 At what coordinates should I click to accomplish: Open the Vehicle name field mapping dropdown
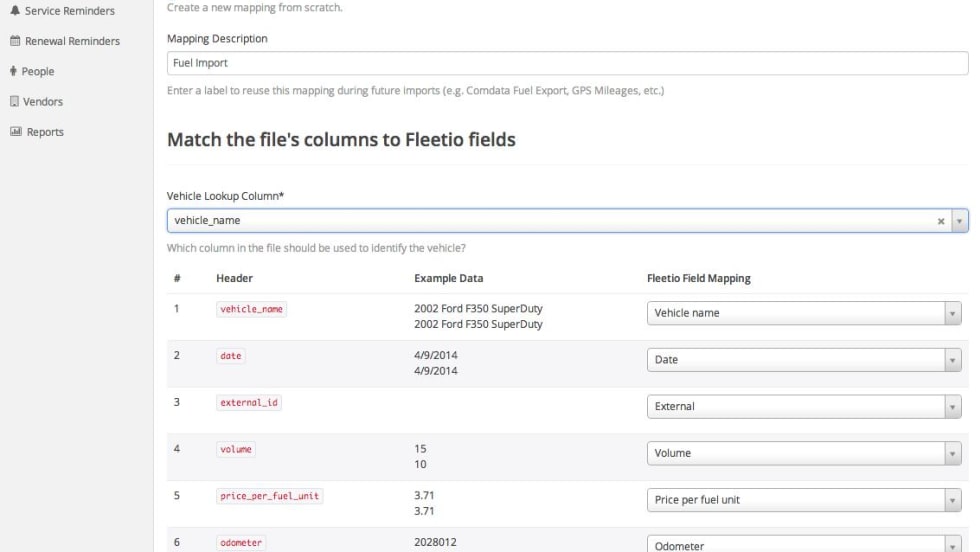[x=804, y=313]
